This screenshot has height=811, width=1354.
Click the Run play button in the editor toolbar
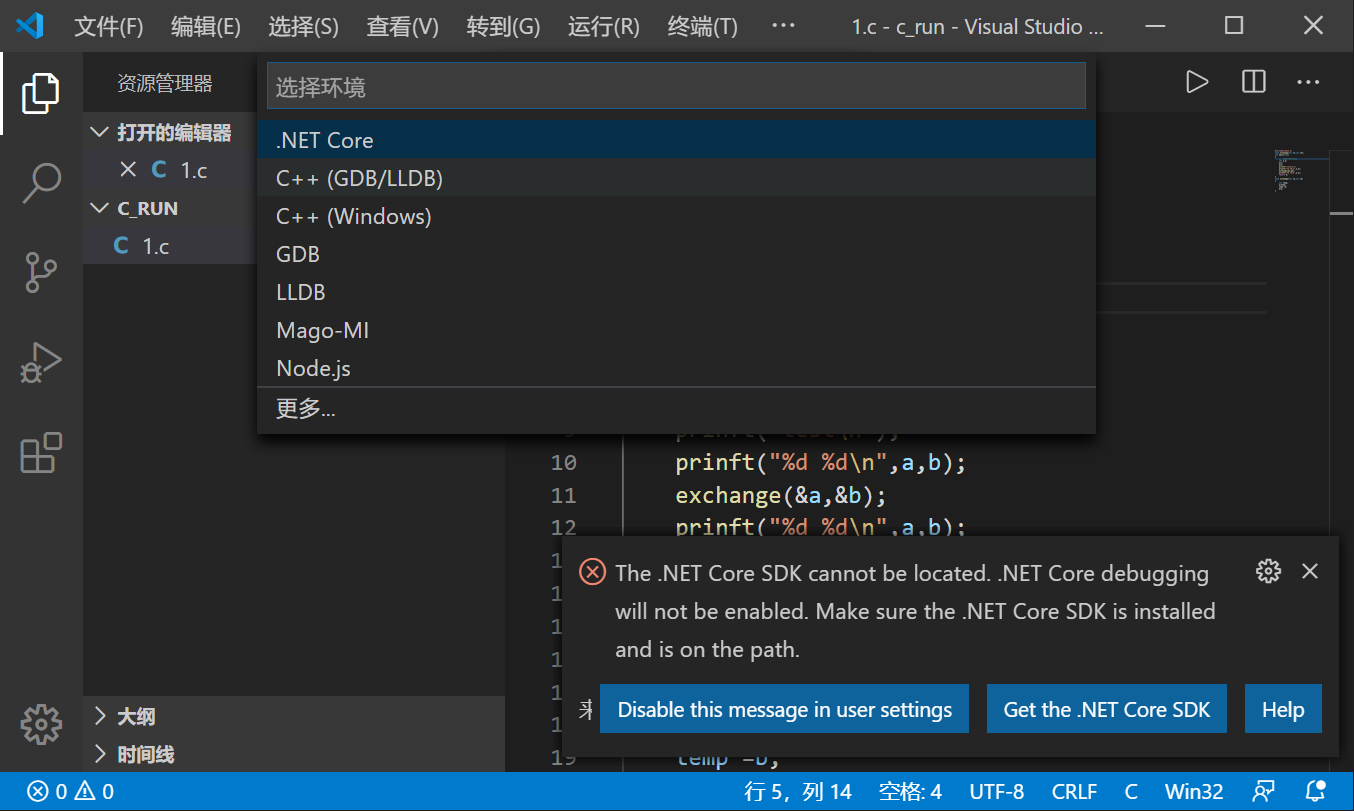(x=1197, y=82)
